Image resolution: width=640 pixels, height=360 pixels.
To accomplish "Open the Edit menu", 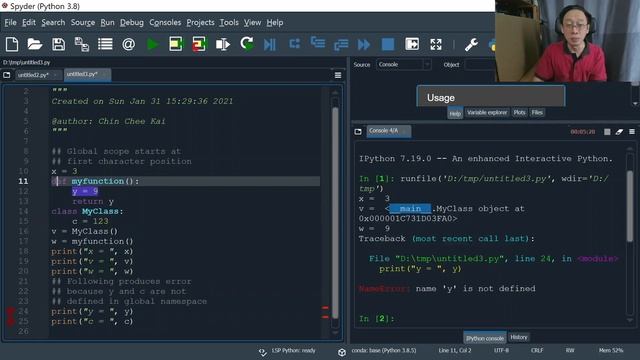I will (x=29, y=22).
